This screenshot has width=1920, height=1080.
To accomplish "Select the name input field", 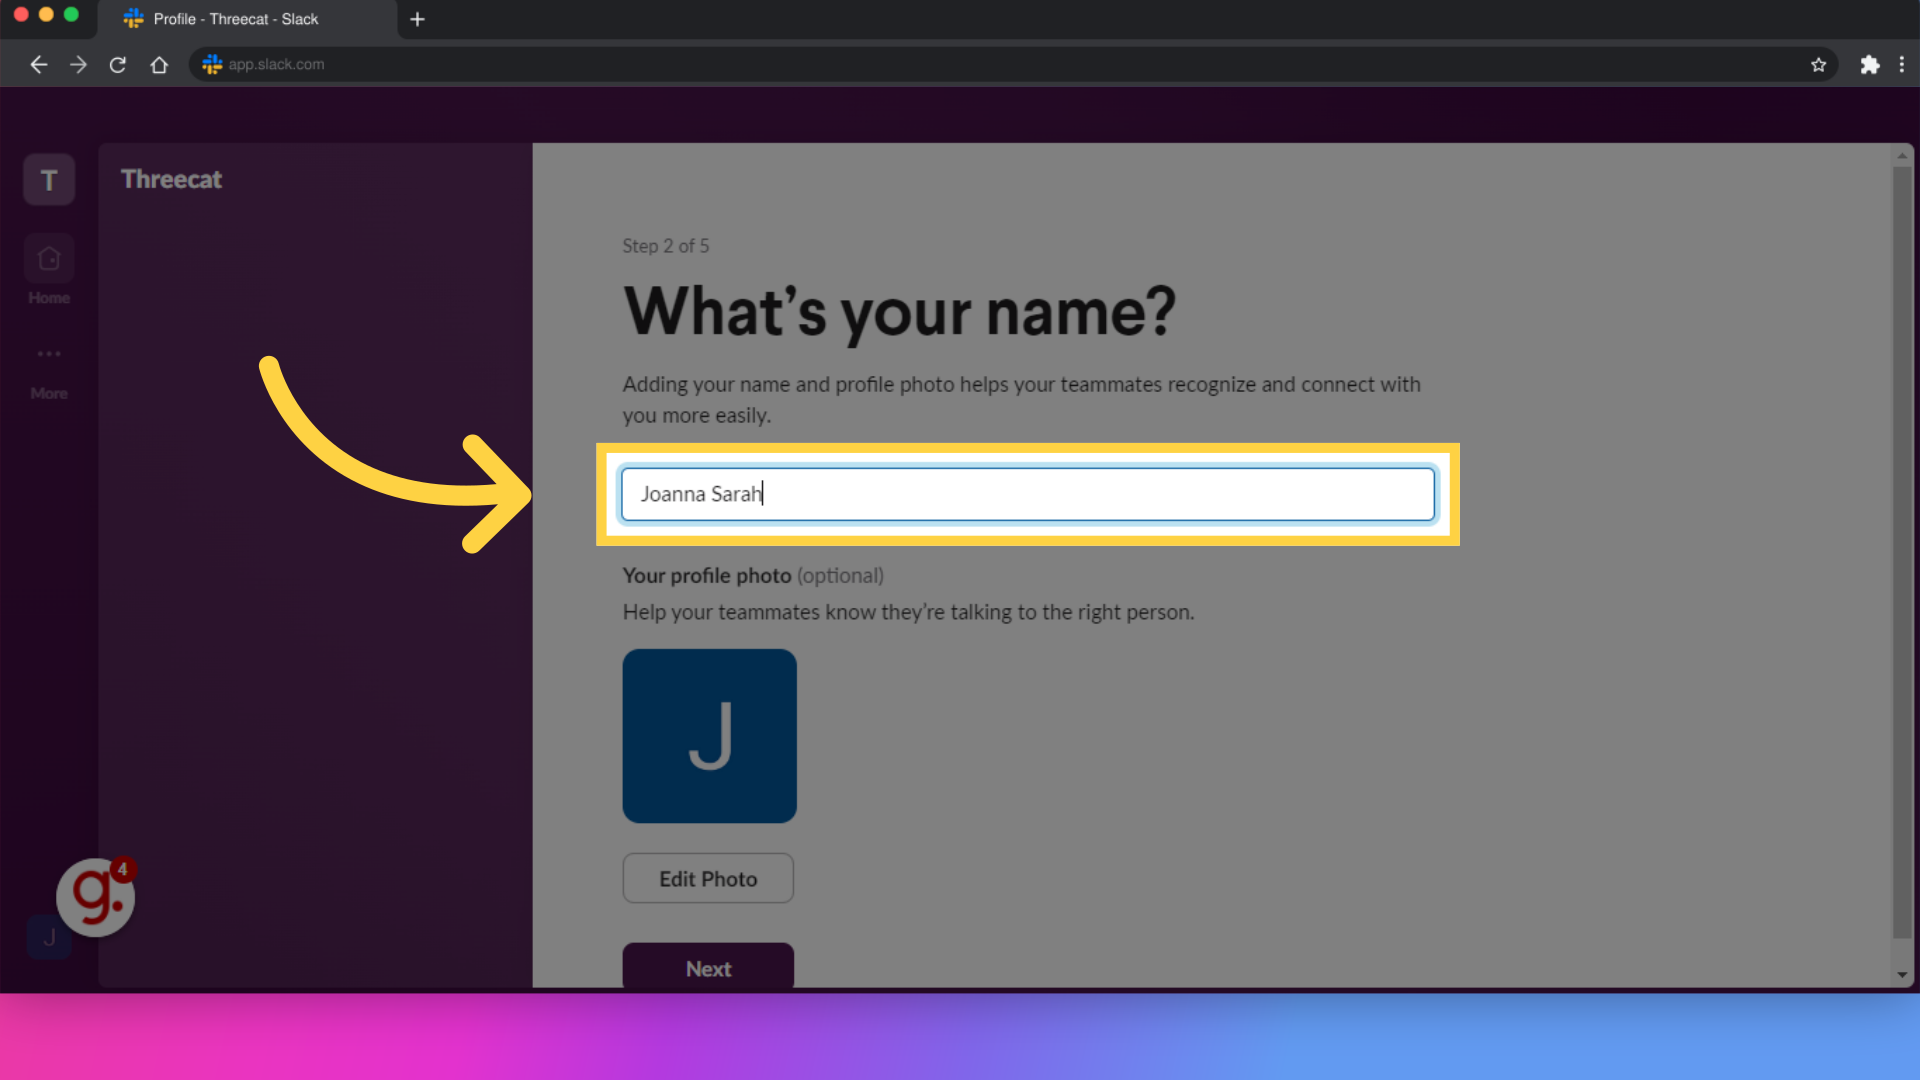I will point(1027,493).
